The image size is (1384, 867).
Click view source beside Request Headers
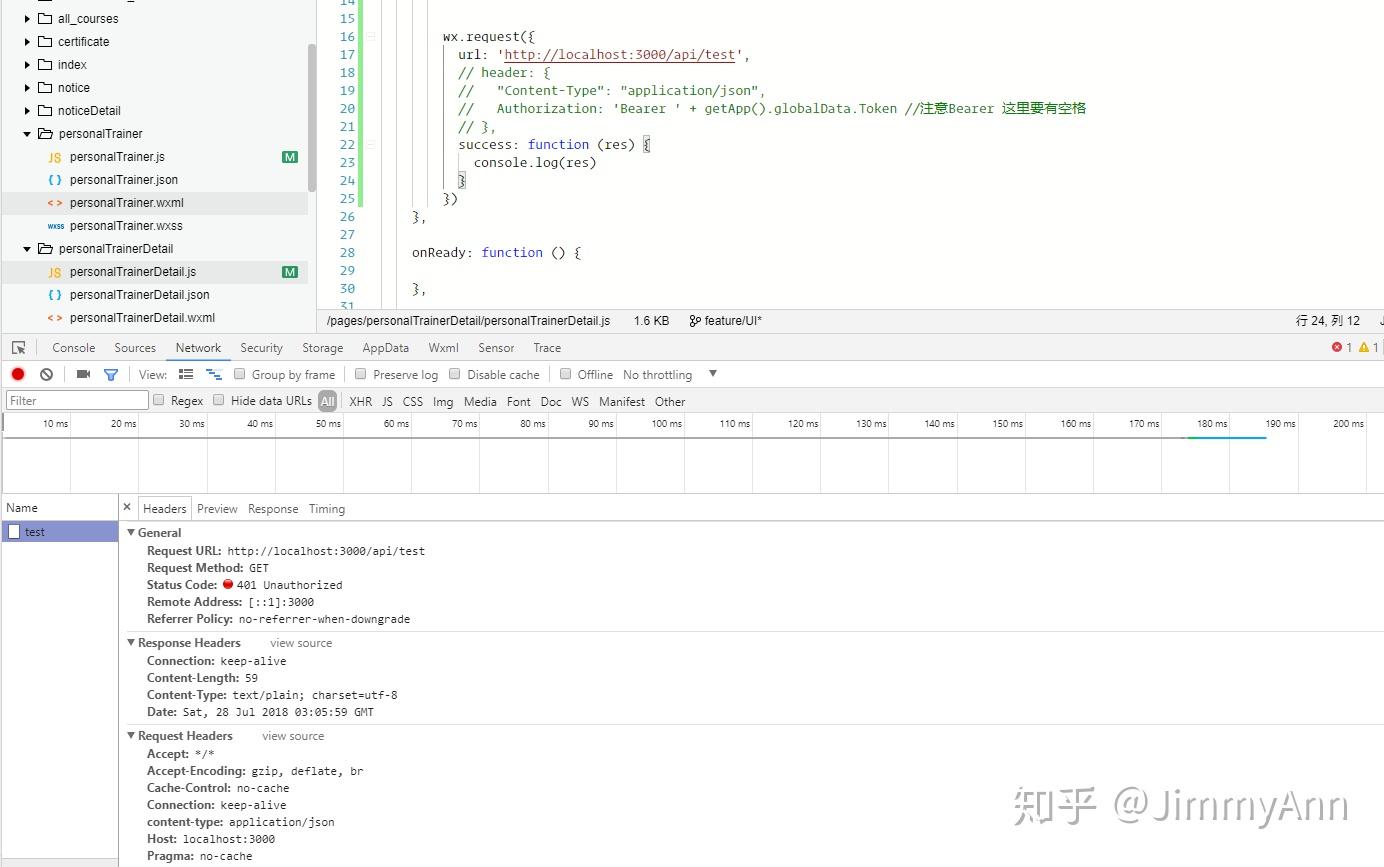click(293, 736)
